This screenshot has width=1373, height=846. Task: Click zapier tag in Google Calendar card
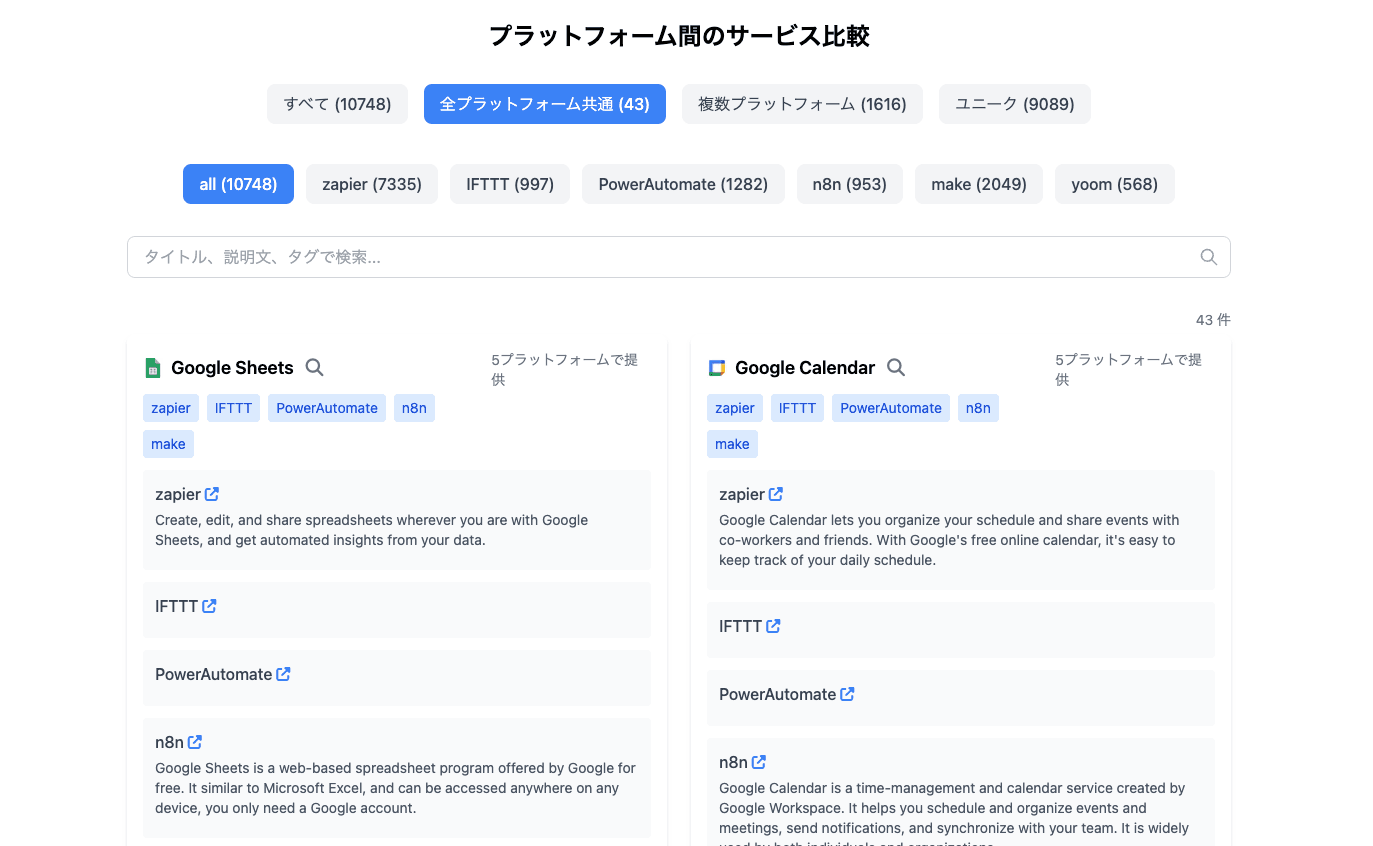click(x=735, y=408)
